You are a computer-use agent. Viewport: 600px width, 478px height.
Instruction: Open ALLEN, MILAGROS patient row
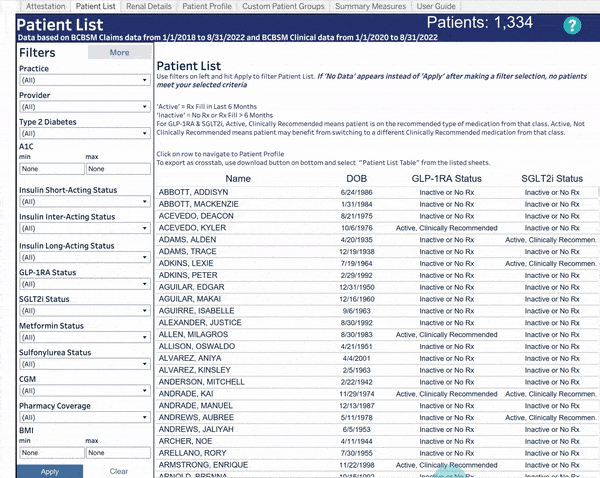click(x=377, y=334)
